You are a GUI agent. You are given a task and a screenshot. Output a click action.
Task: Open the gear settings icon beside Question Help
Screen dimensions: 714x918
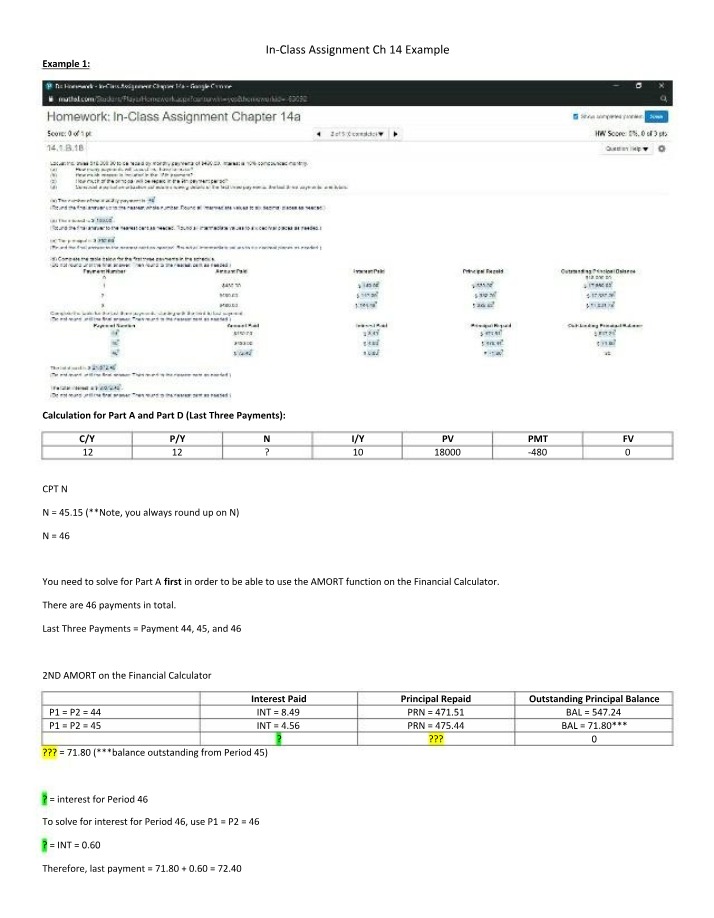pos(662,149)
